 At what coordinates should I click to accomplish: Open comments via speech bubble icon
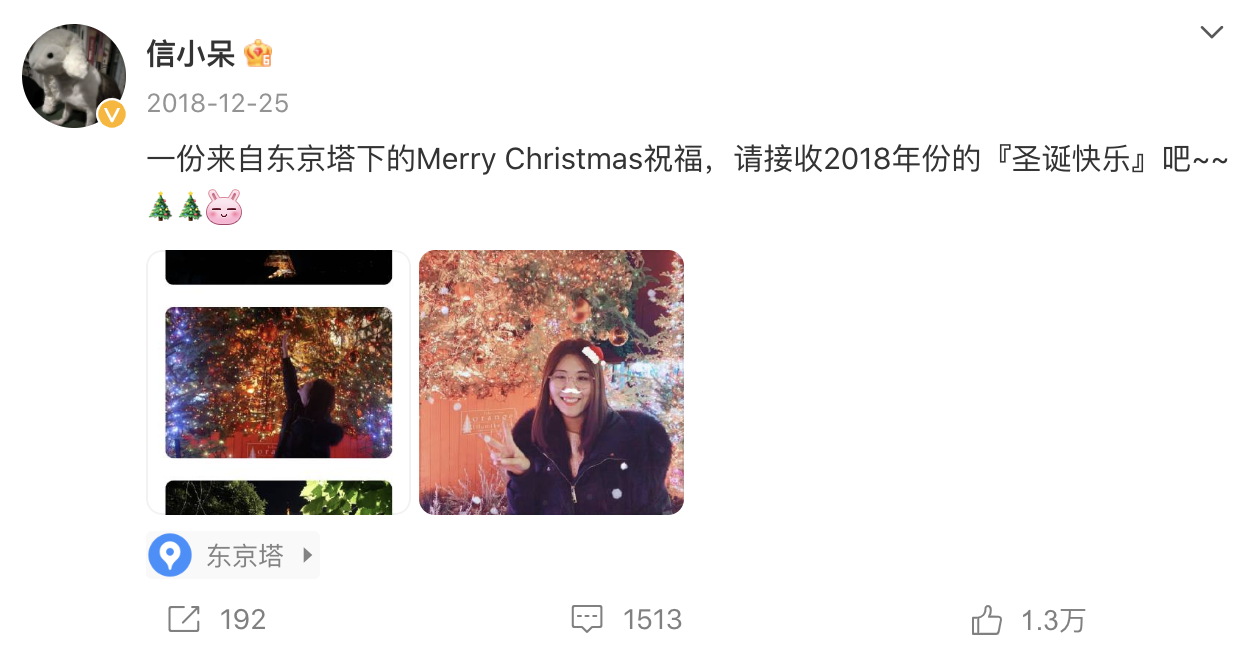tap(587, 619)
